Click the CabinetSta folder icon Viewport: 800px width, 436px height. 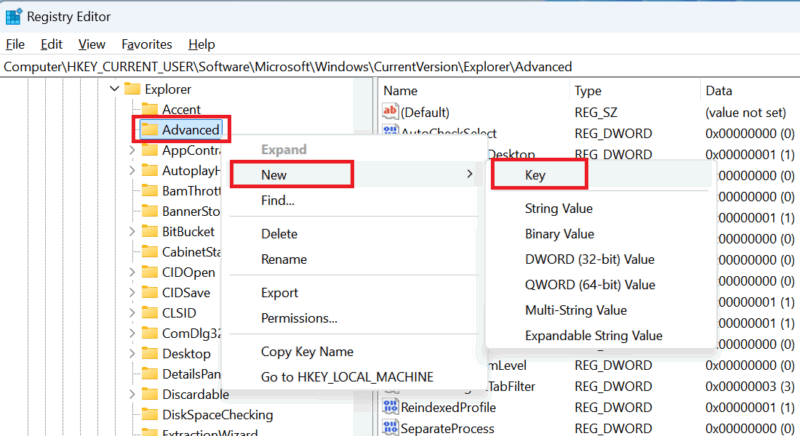[149, 252]
